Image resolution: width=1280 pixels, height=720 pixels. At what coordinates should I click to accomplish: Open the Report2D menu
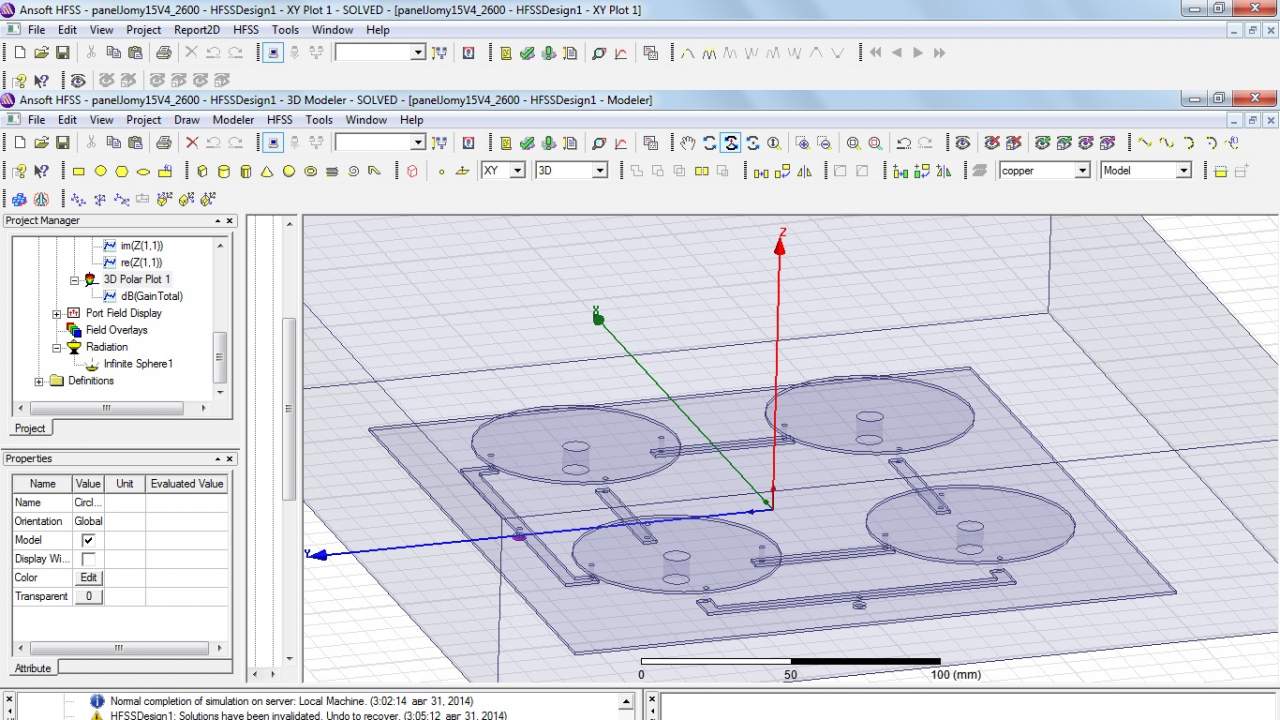[197, 30]
